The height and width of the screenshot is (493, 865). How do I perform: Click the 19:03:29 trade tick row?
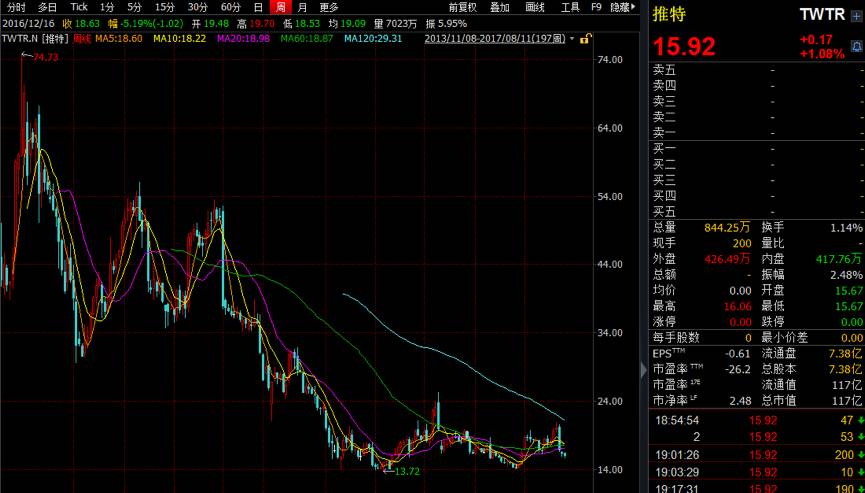(x=757, y=473)
